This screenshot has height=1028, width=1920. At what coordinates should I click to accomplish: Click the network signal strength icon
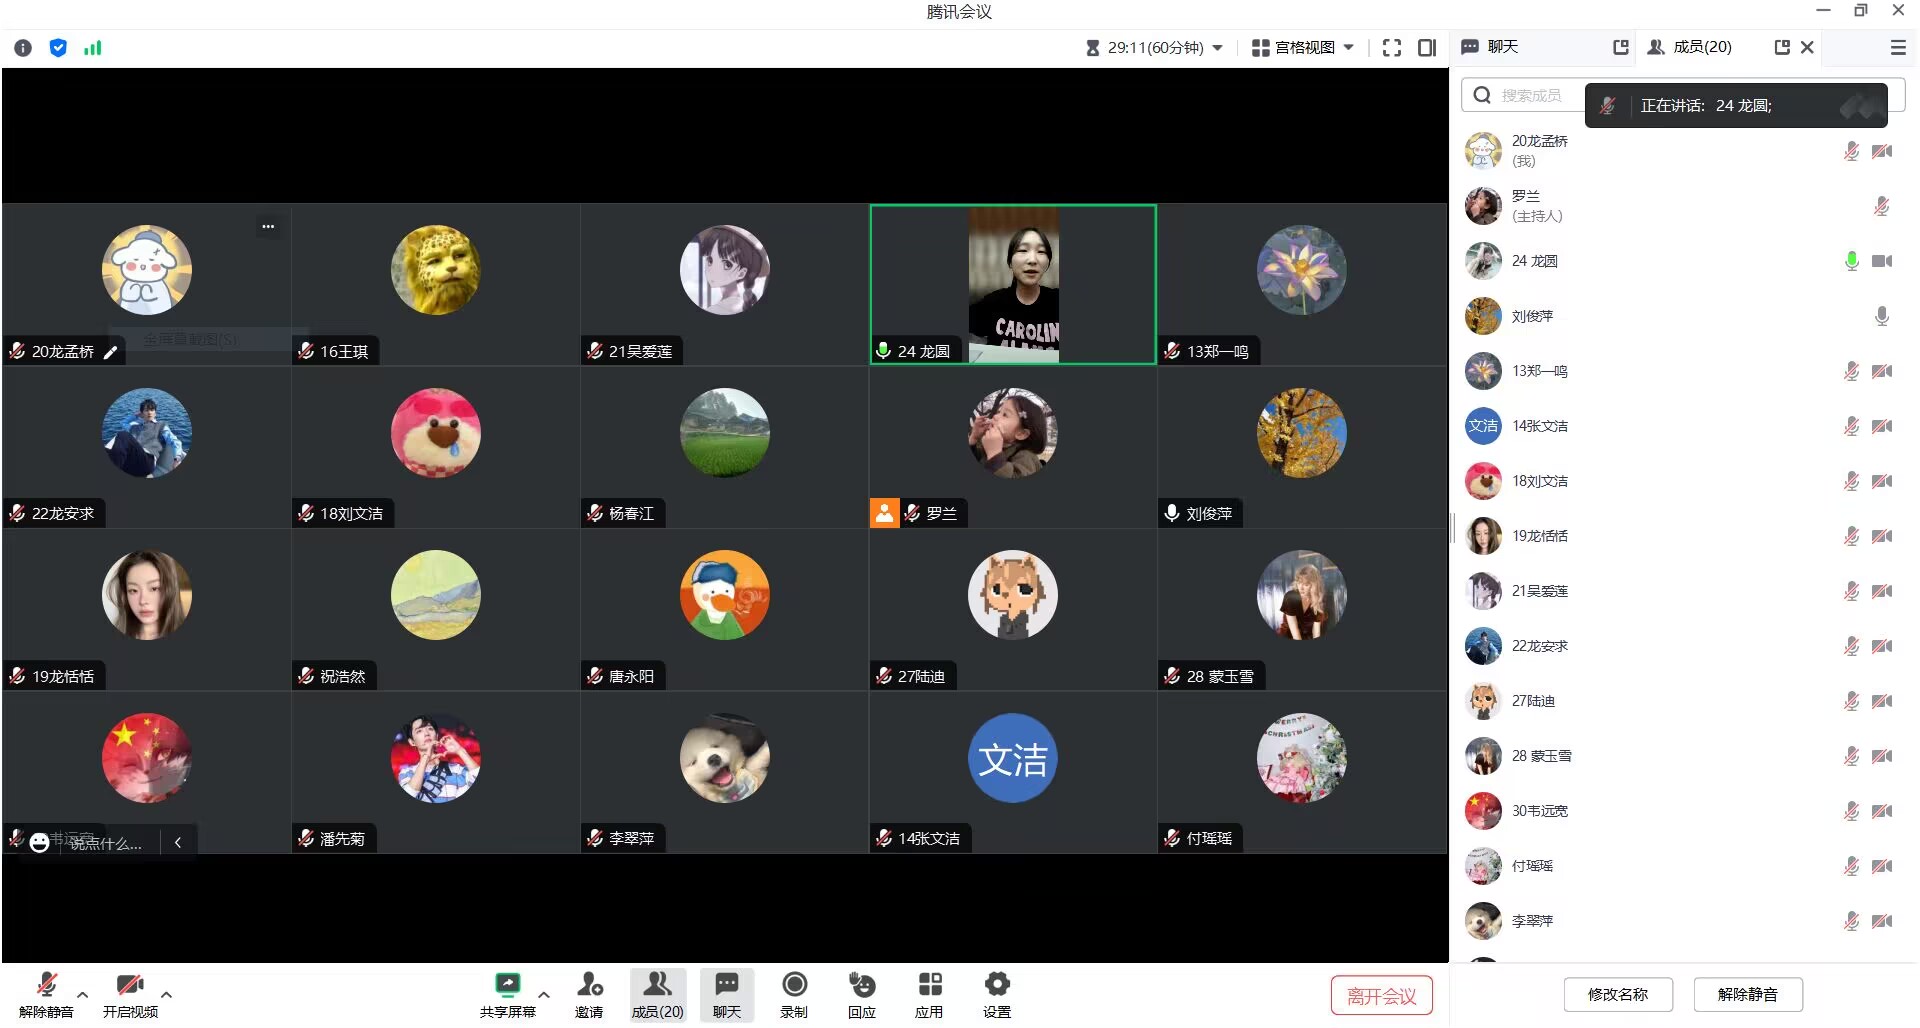pos(93,48)
